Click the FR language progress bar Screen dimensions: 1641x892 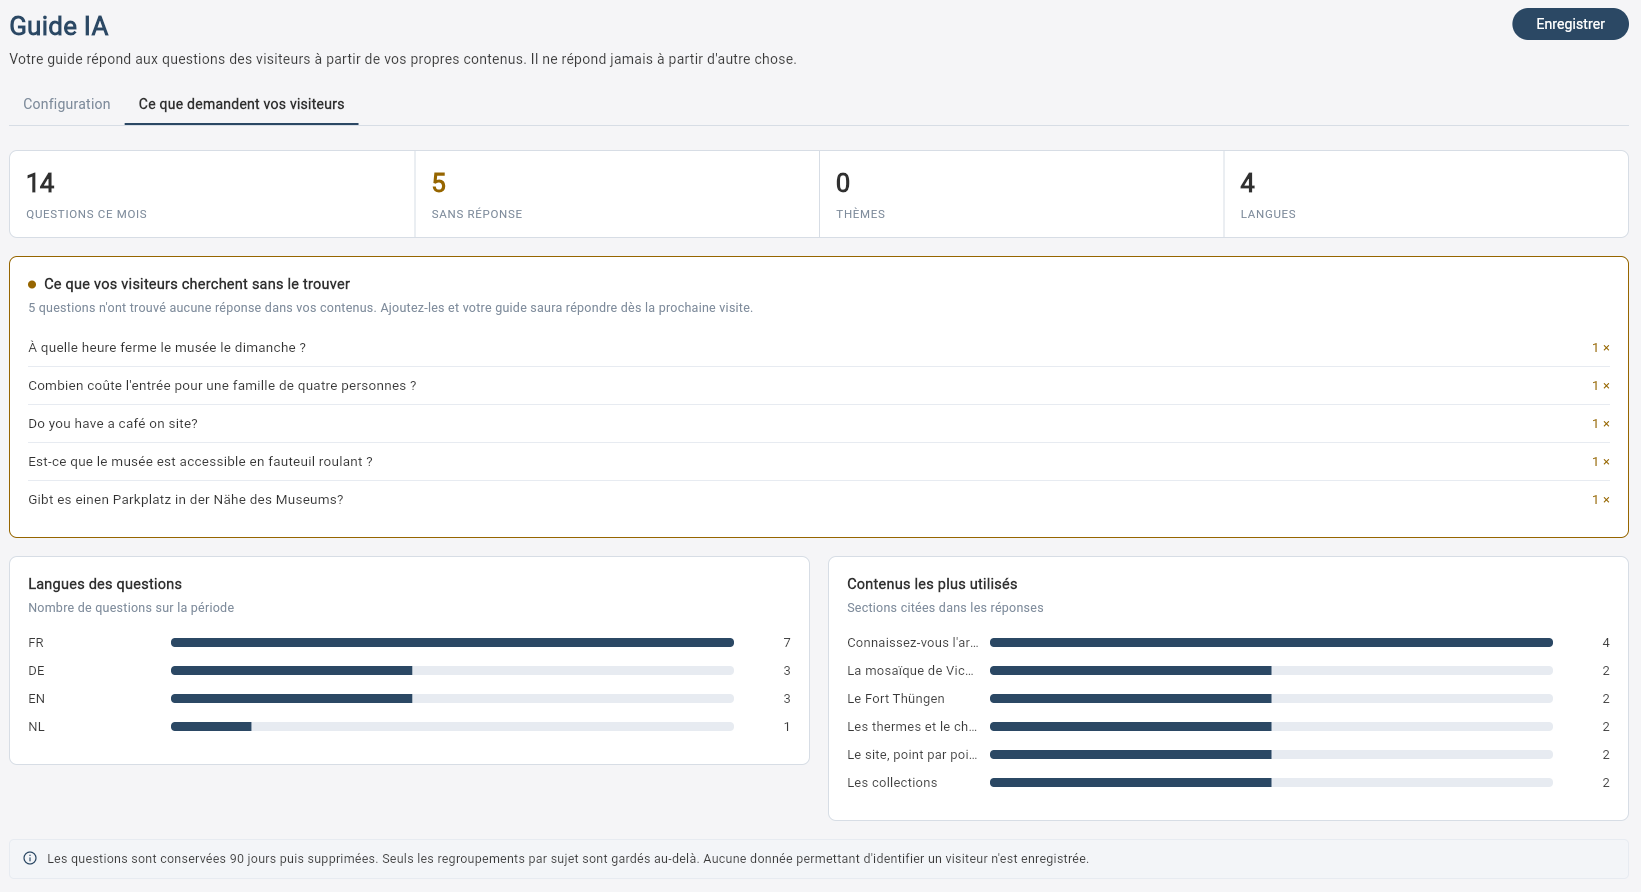click(452, 643)
